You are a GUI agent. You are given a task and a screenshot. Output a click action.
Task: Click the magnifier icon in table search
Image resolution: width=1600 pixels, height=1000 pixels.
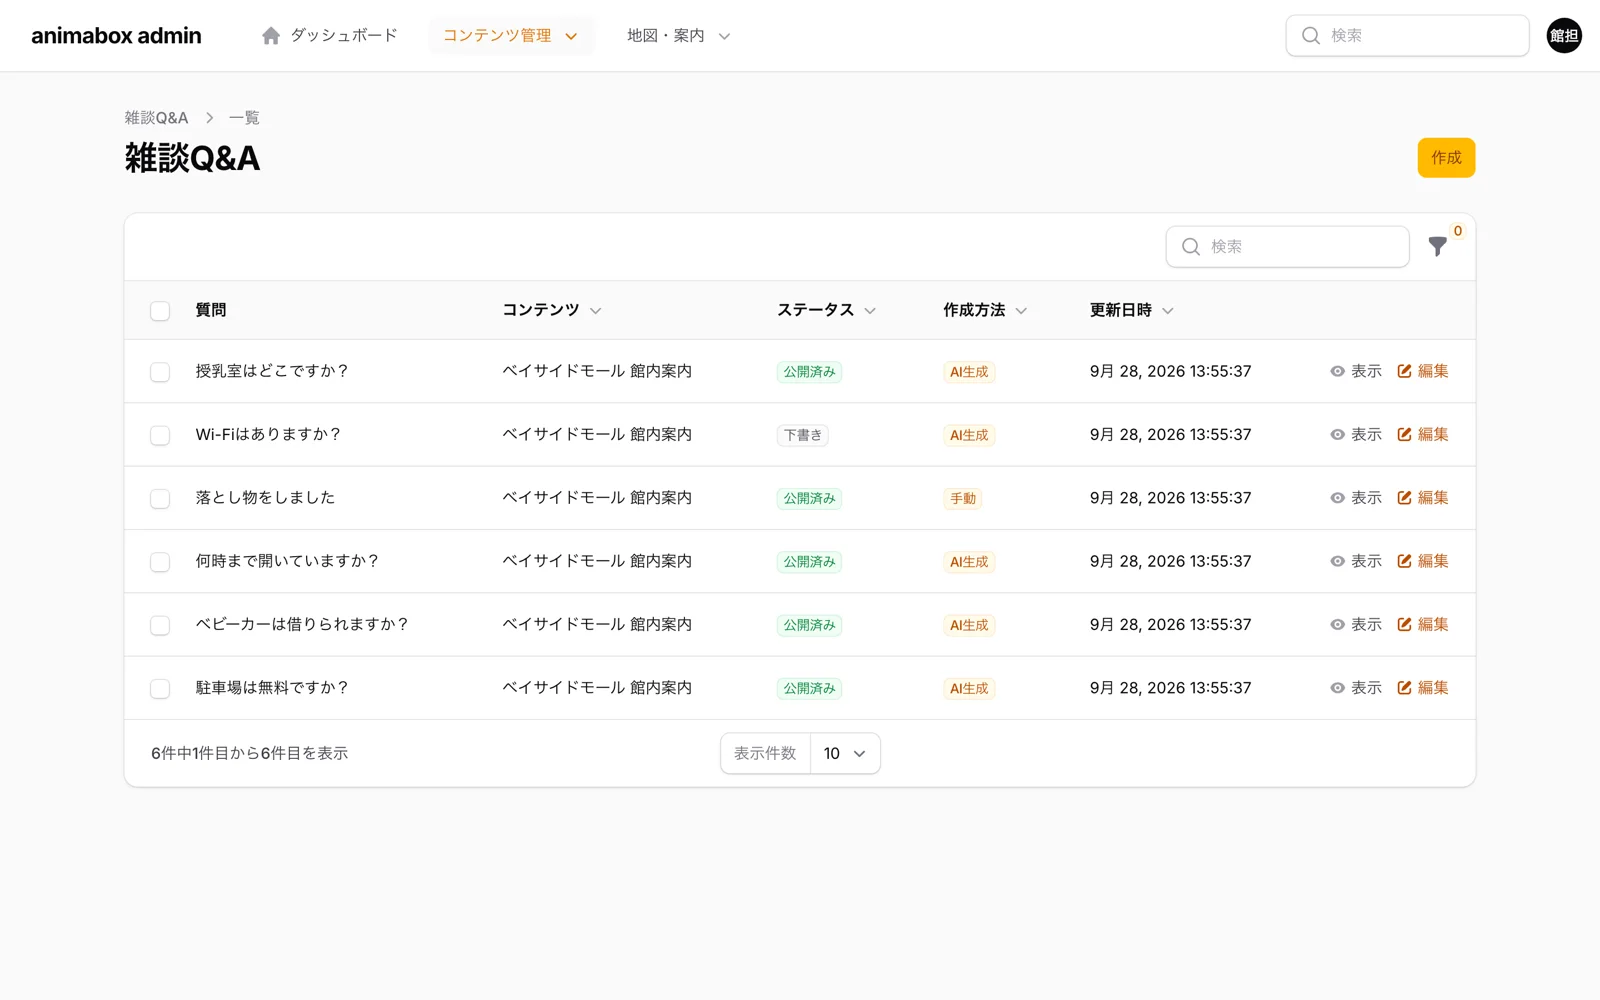1191,247
